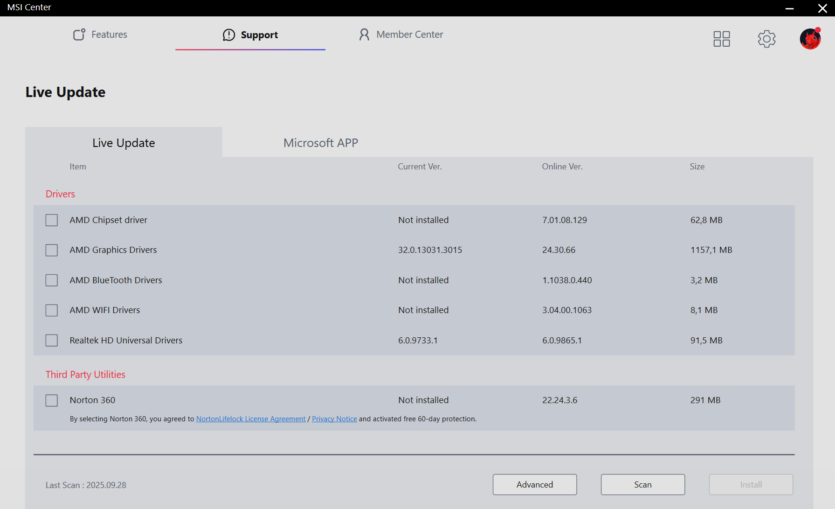Click the 1157,1 MB size value

tap(711, 250)
